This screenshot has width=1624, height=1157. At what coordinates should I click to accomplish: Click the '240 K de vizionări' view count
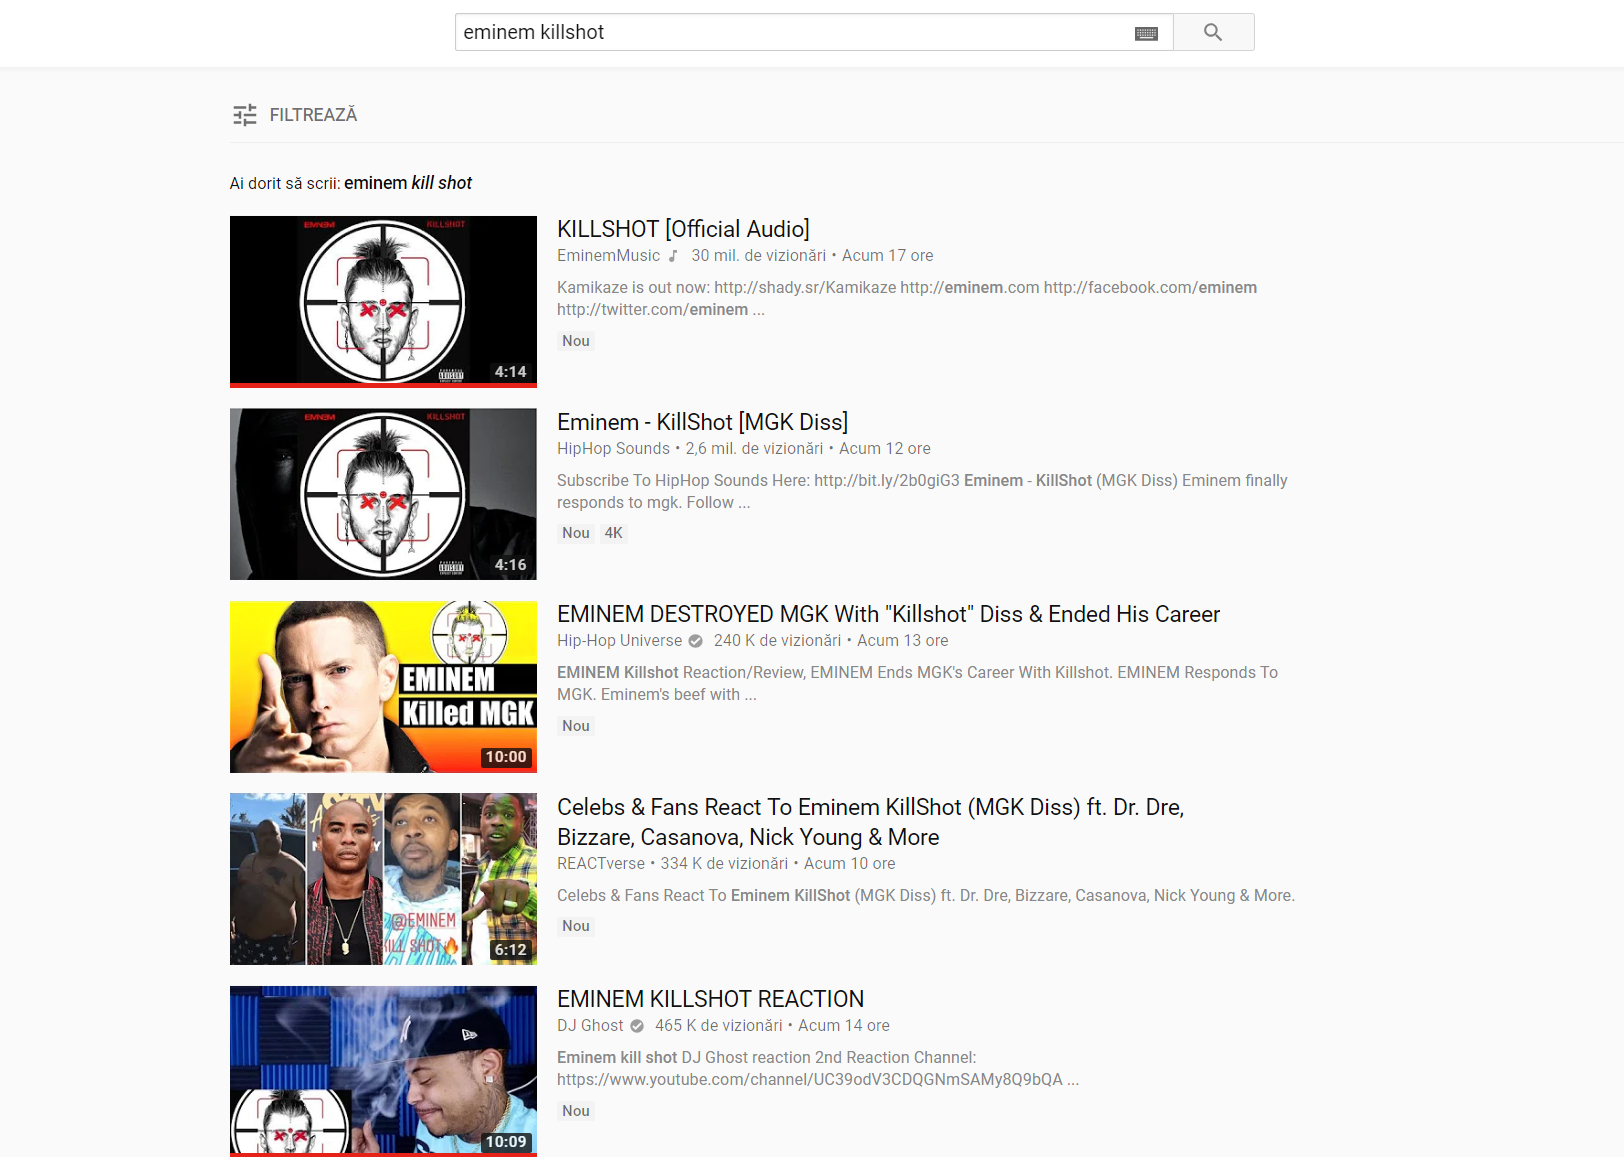pos(777,641)
